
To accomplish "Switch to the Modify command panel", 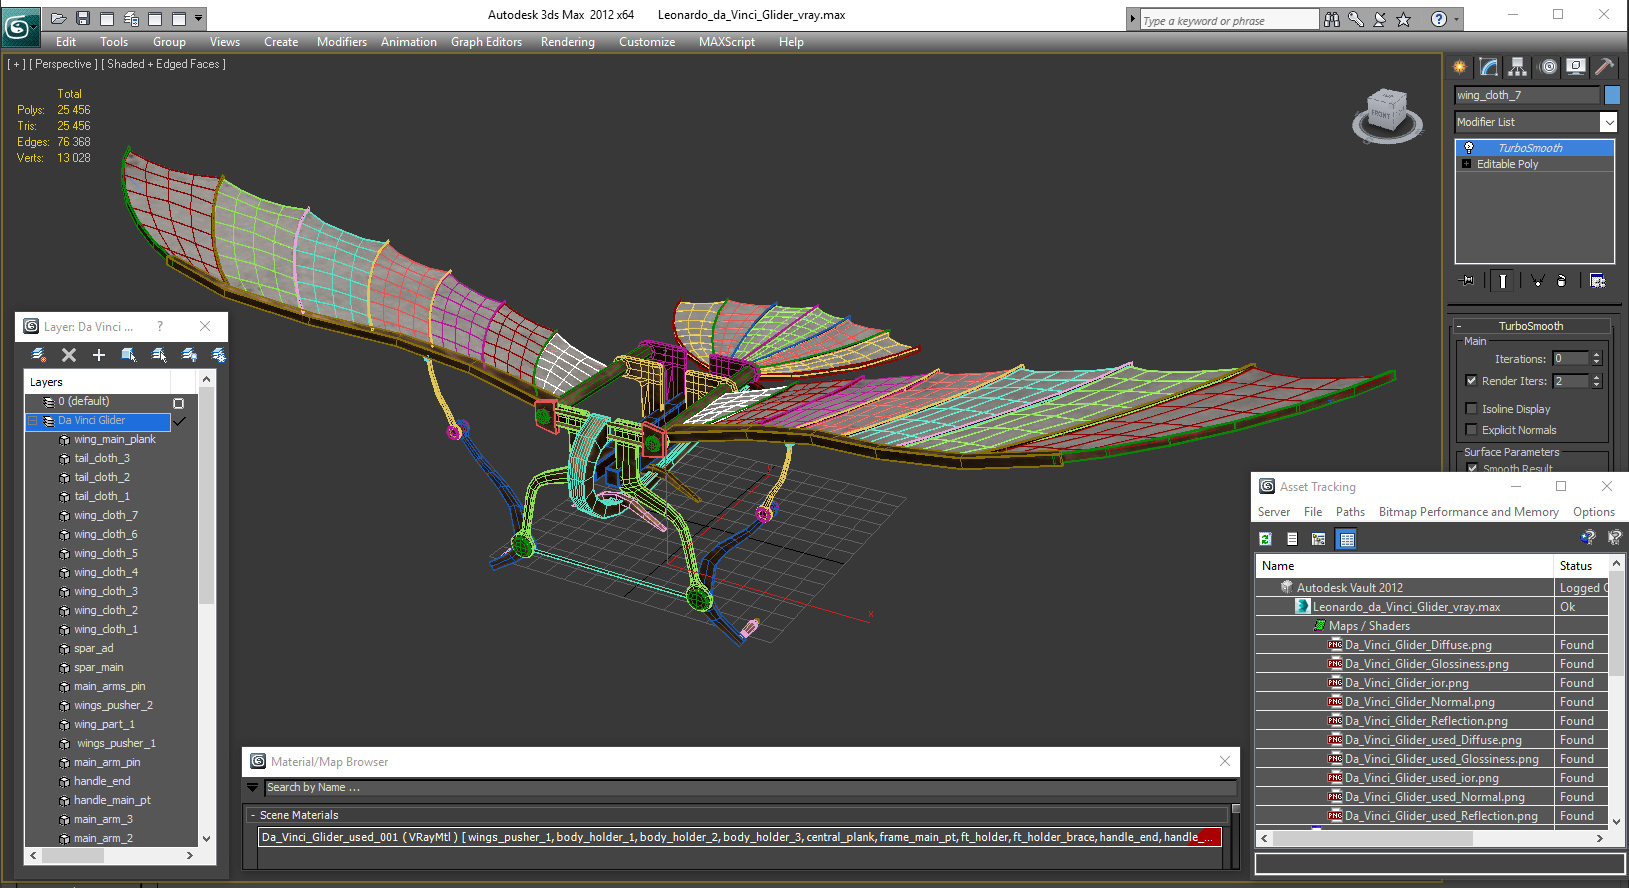I will click(x=1489, y=67).
